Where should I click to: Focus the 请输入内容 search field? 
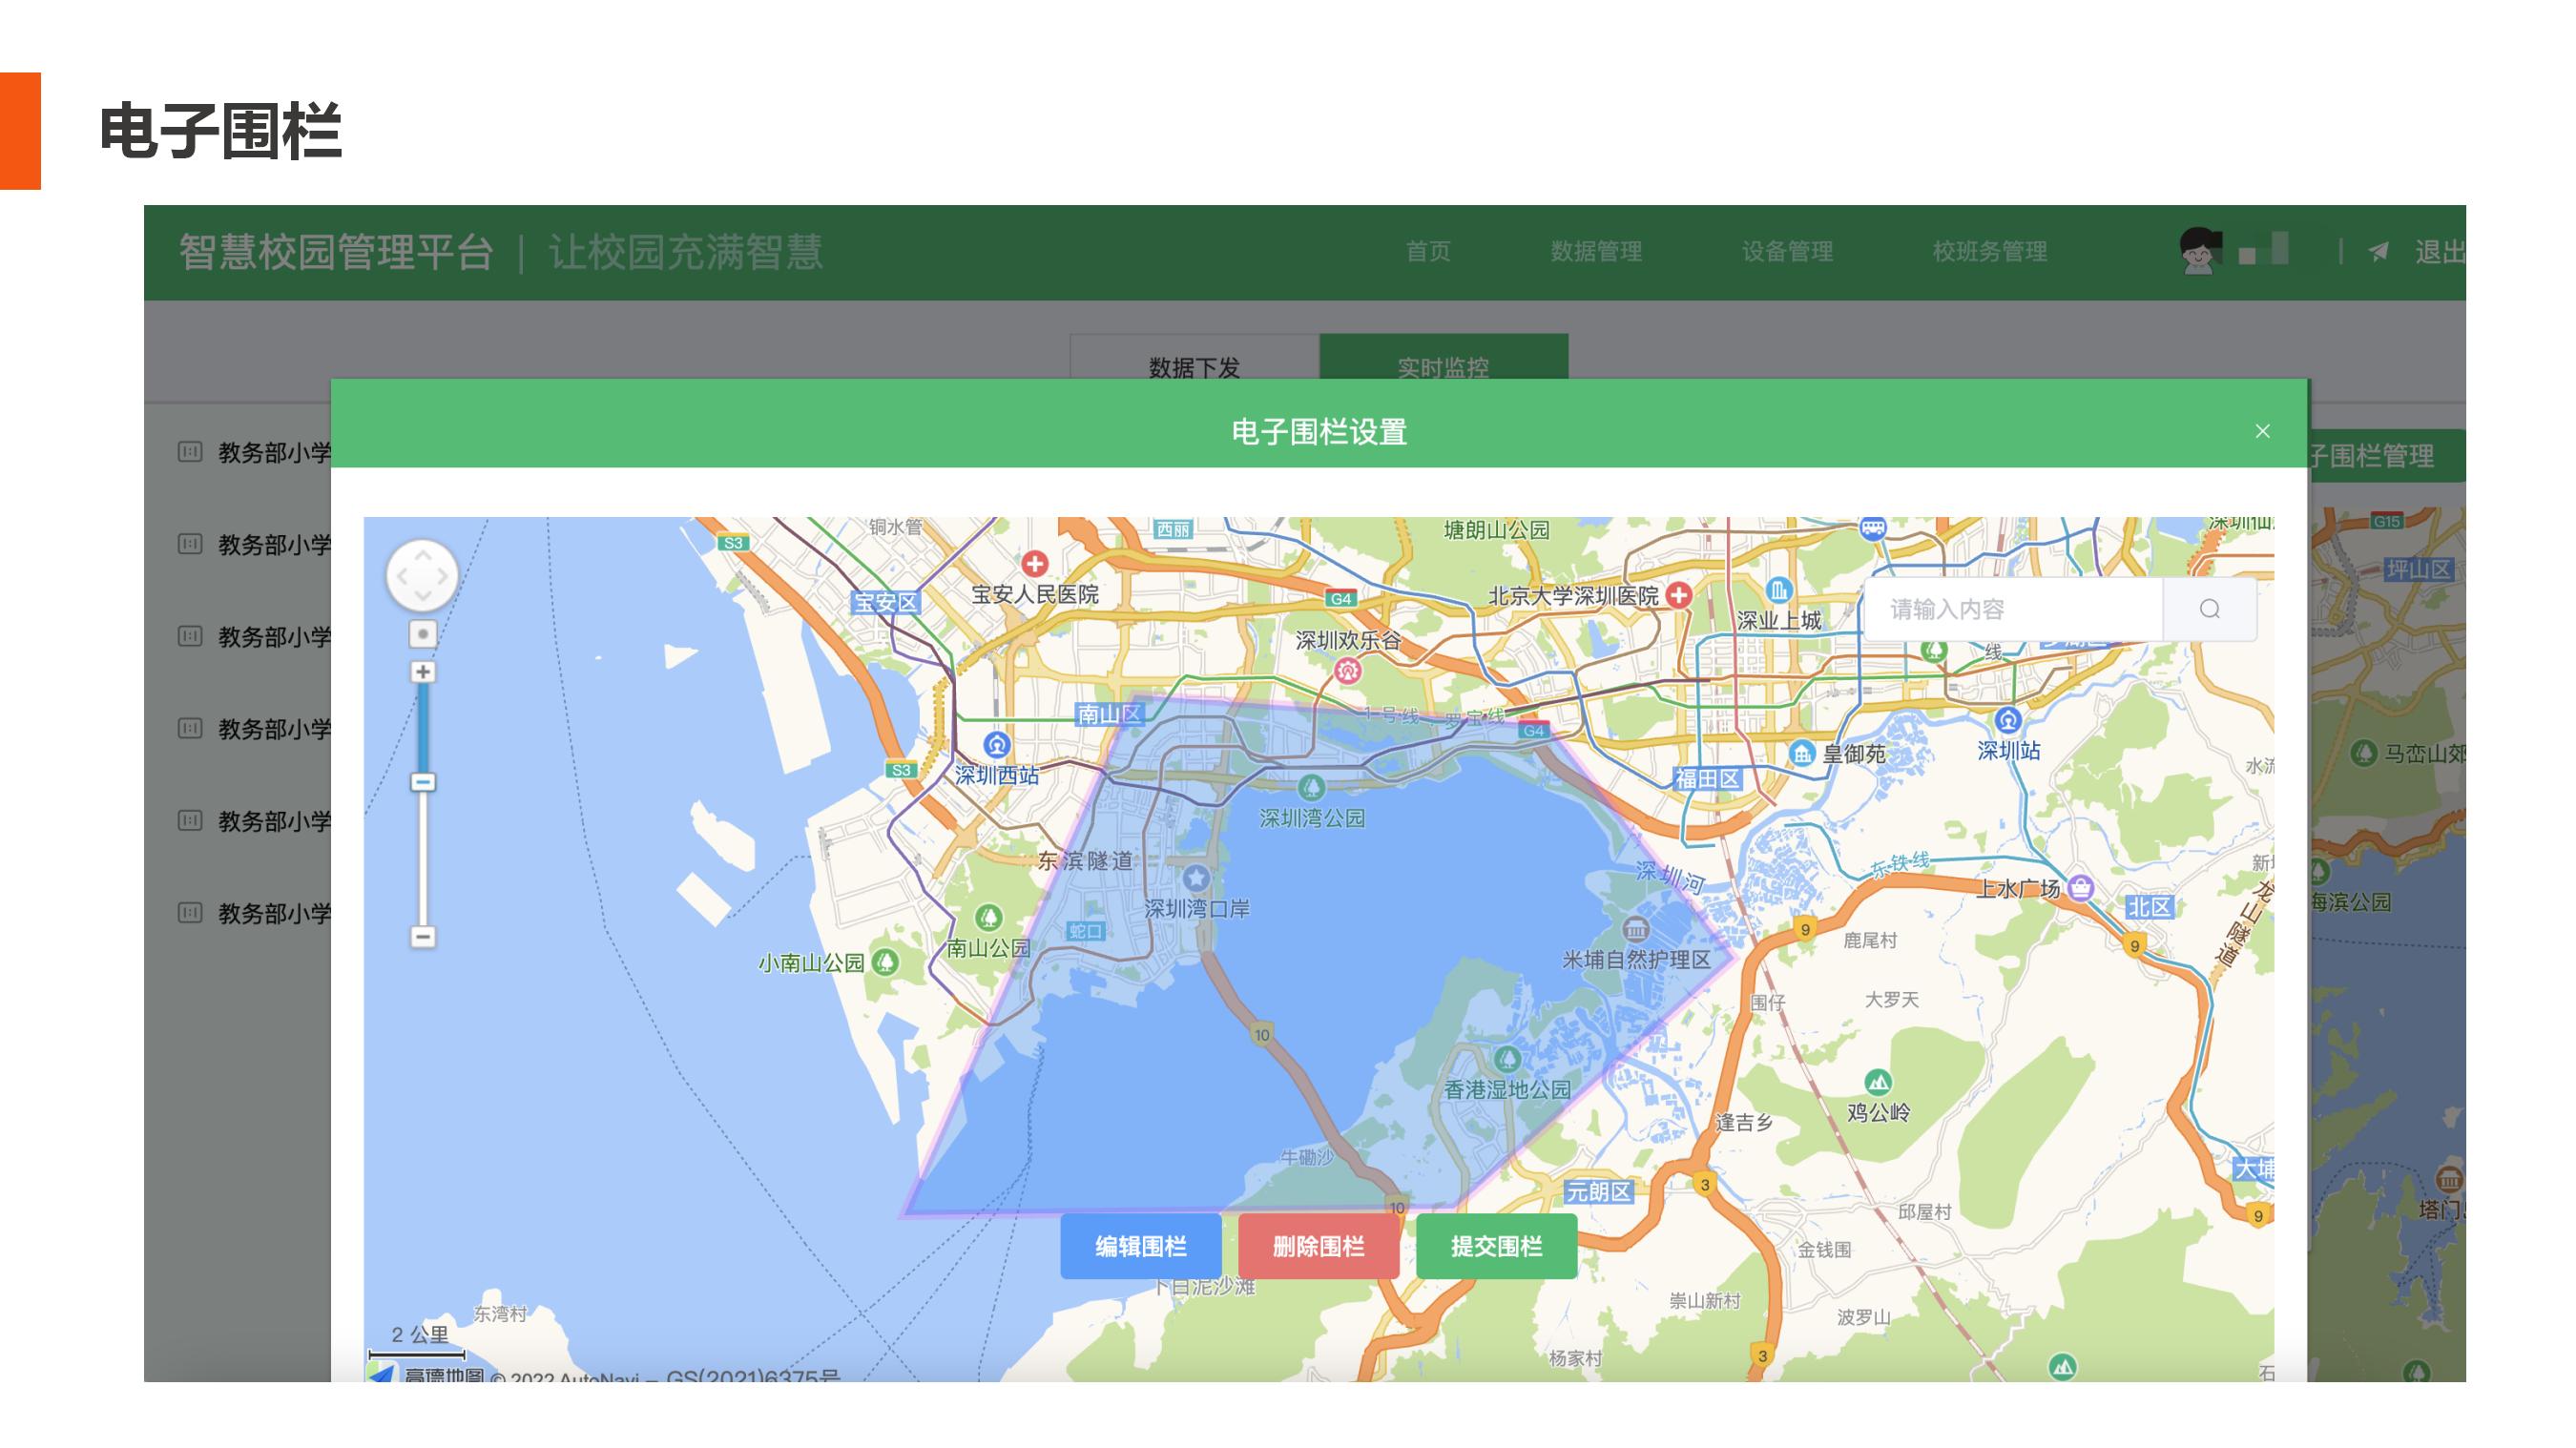tap(2013, 609)
